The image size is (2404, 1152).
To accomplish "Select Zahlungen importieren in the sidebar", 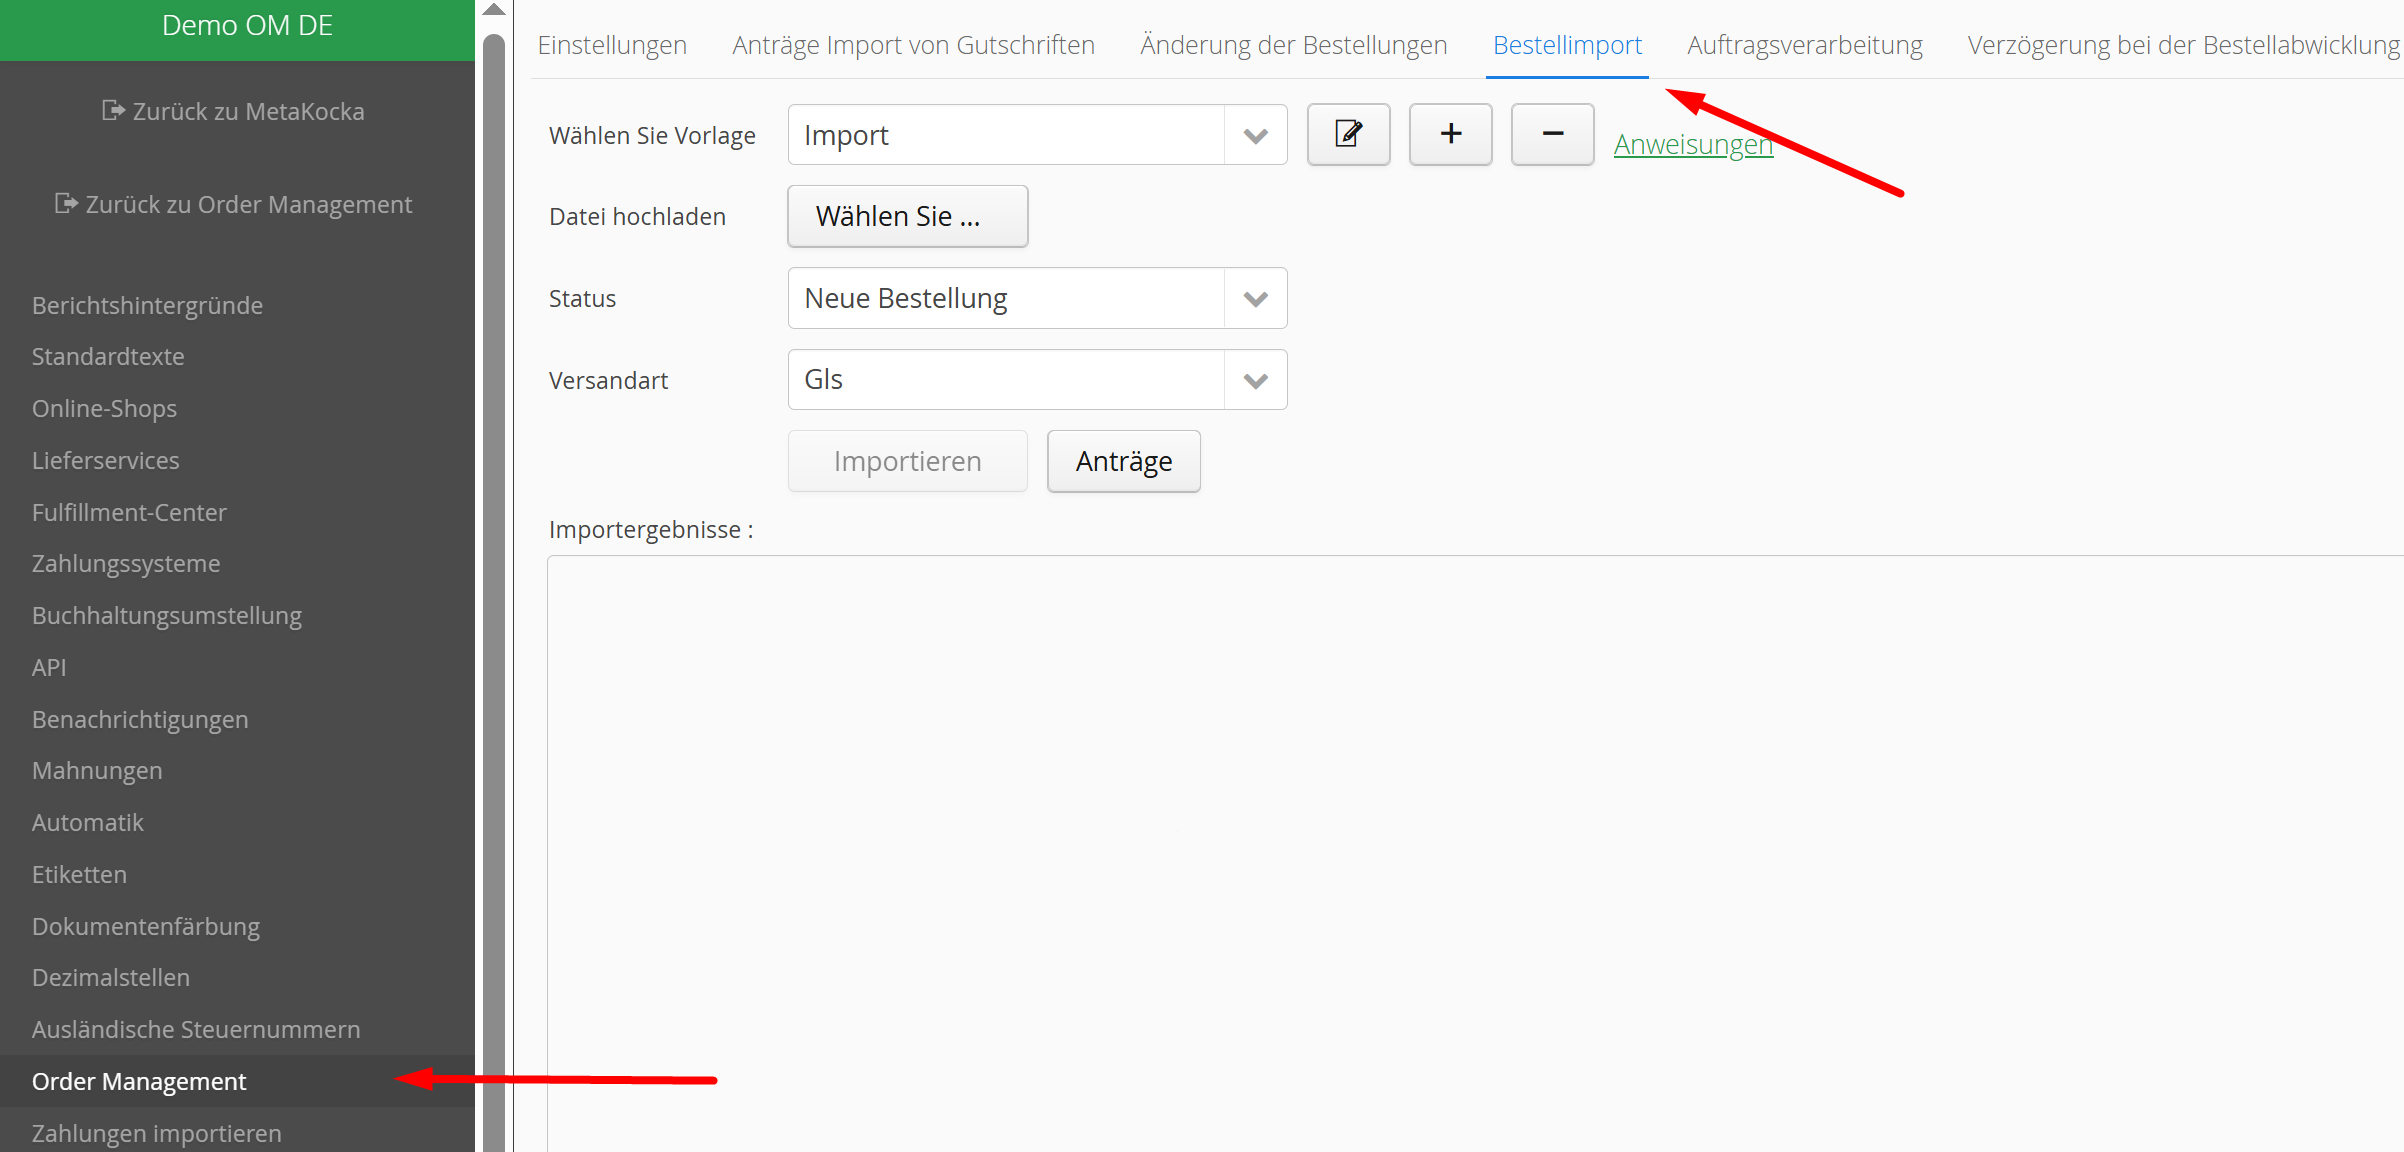I will [156, 1133].
